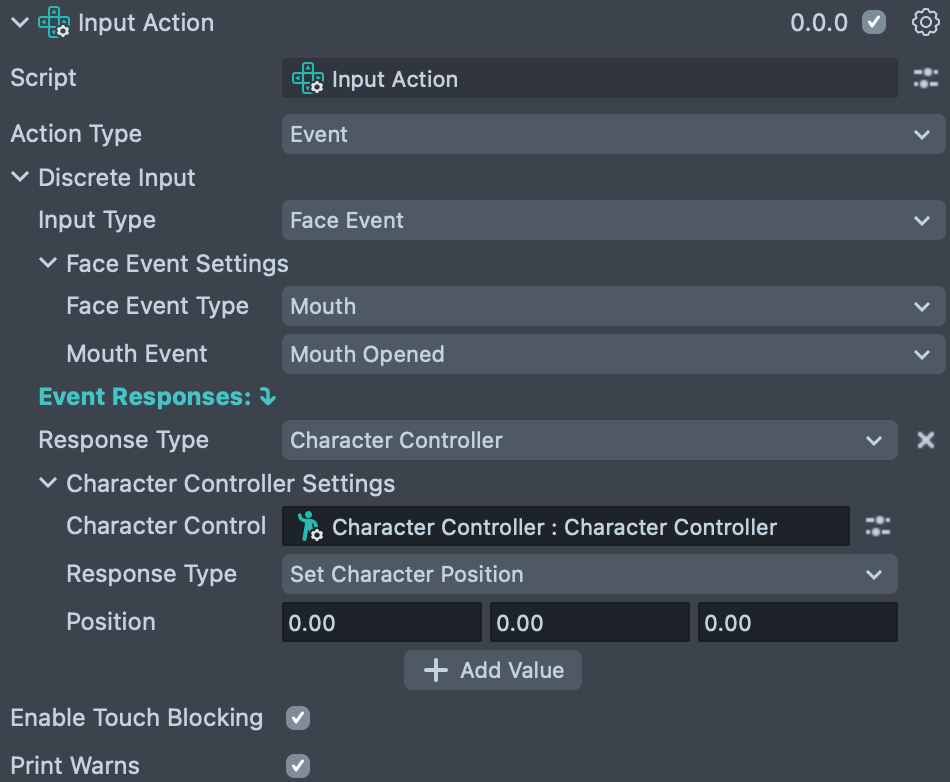Disable the Enable Touch Blocking checkbox
950x782 pixels.
tap(298, 718)
